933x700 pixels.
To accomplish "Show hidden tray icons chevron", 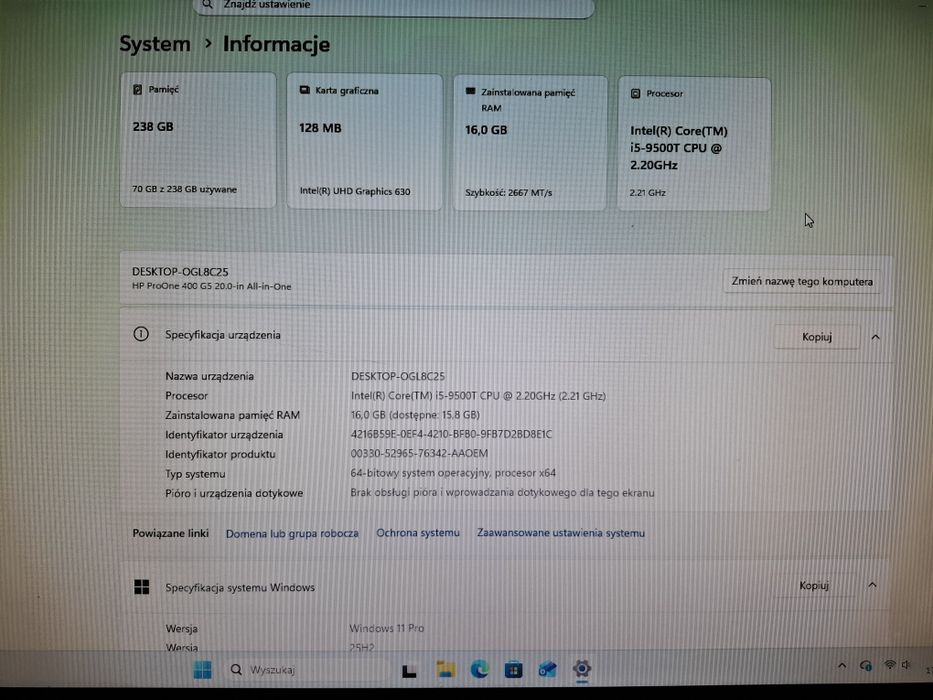I will (x=841, y=665).
